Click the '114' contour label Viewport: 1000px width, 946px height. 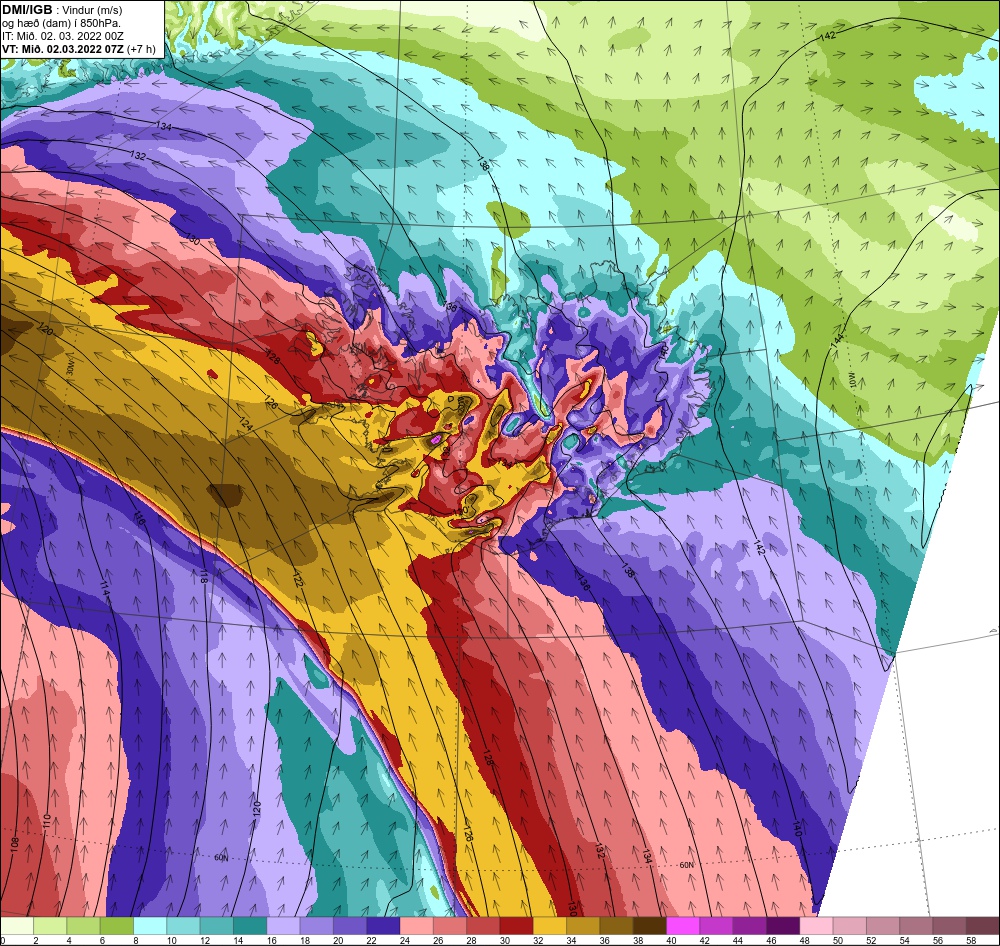pyautogui.click(x=105, y=589)
